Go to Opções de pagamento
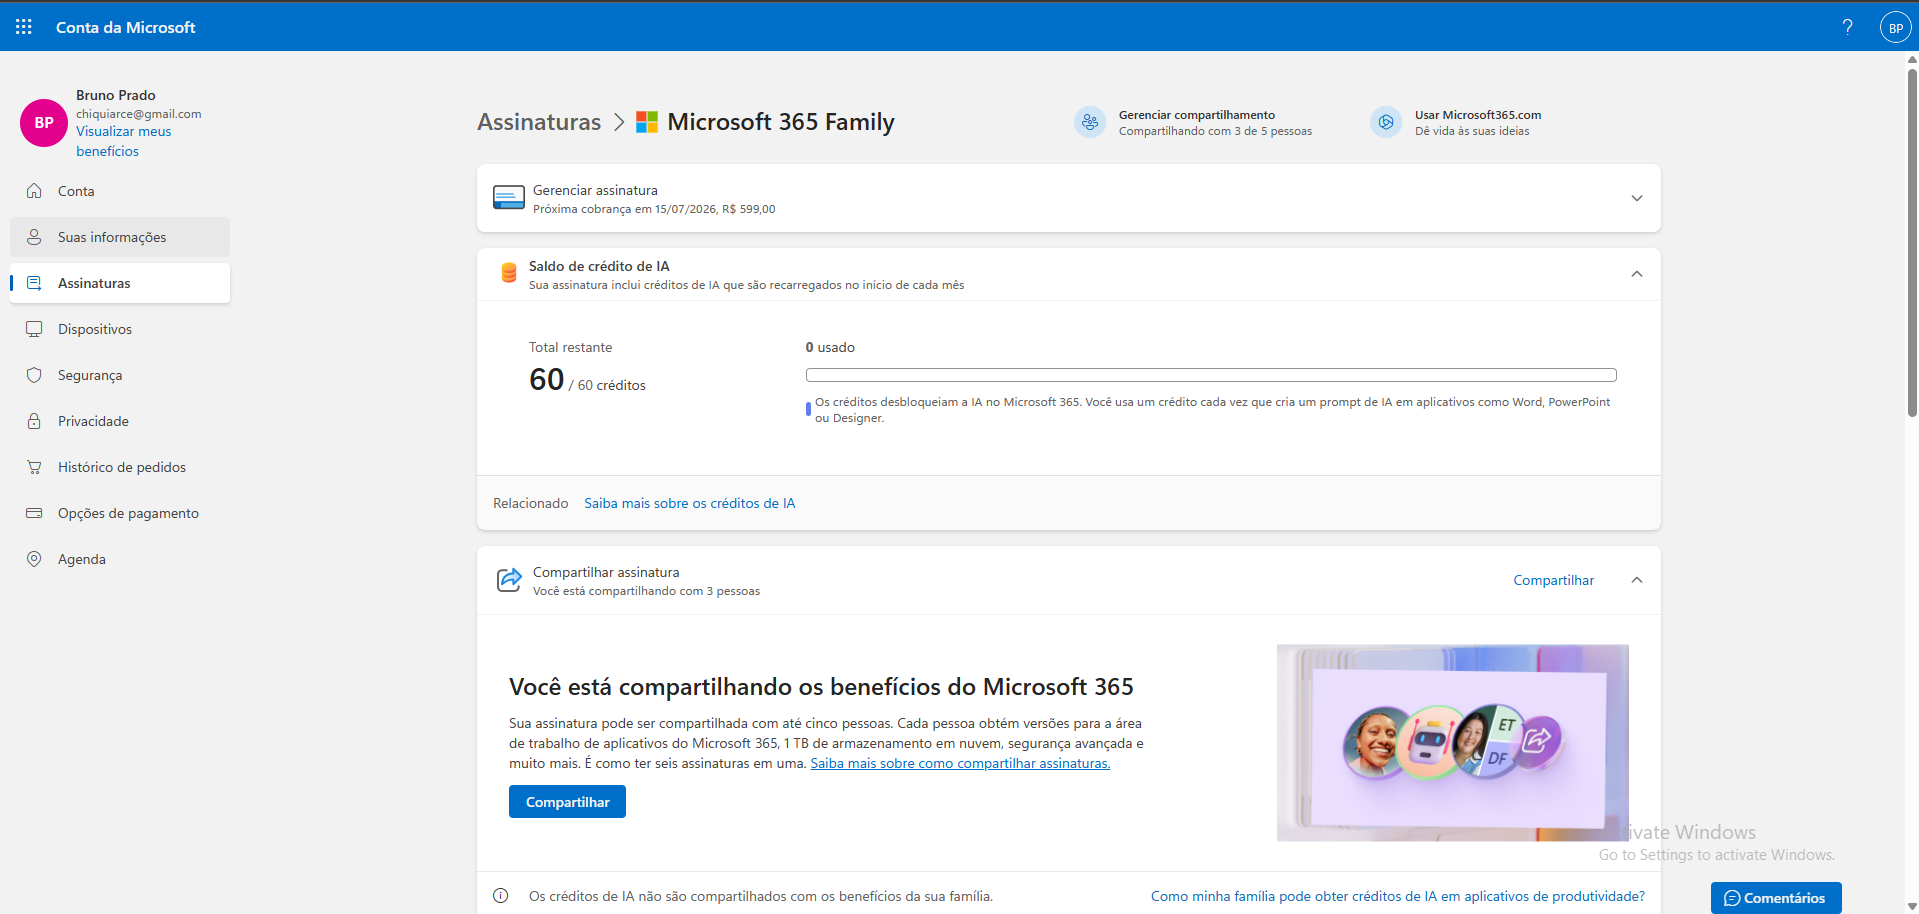This screenshot has height=914, width=1919. (120, 513)
